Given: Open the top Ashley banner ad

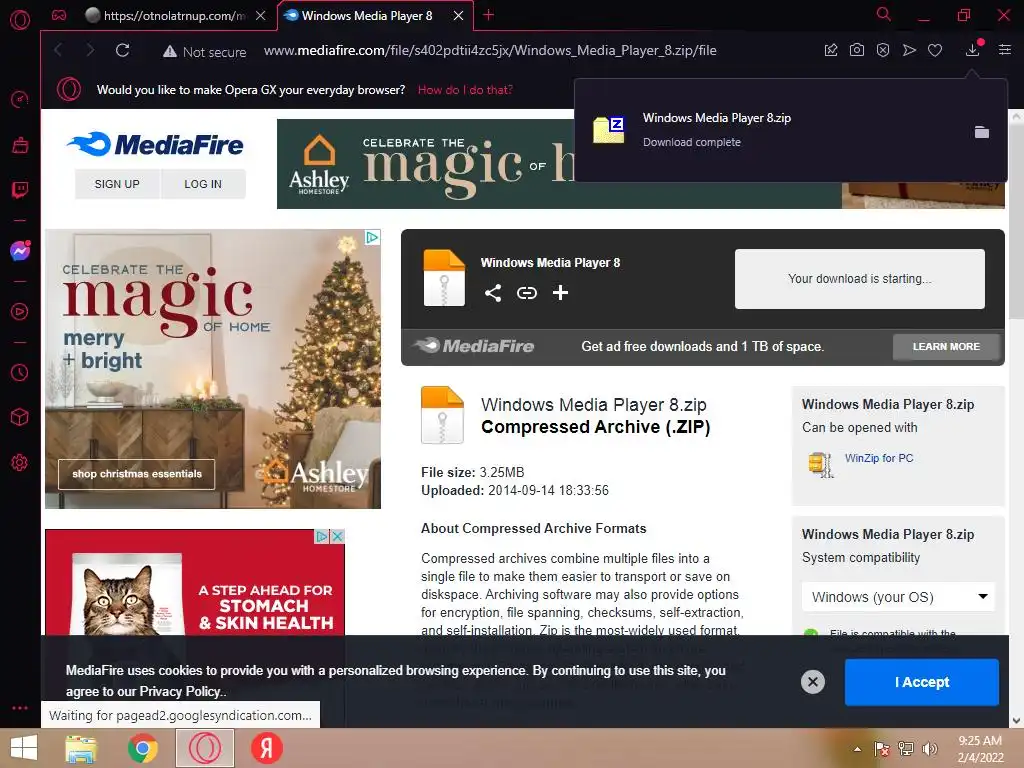Looking at the screenshot, I should tap(424, 164).
